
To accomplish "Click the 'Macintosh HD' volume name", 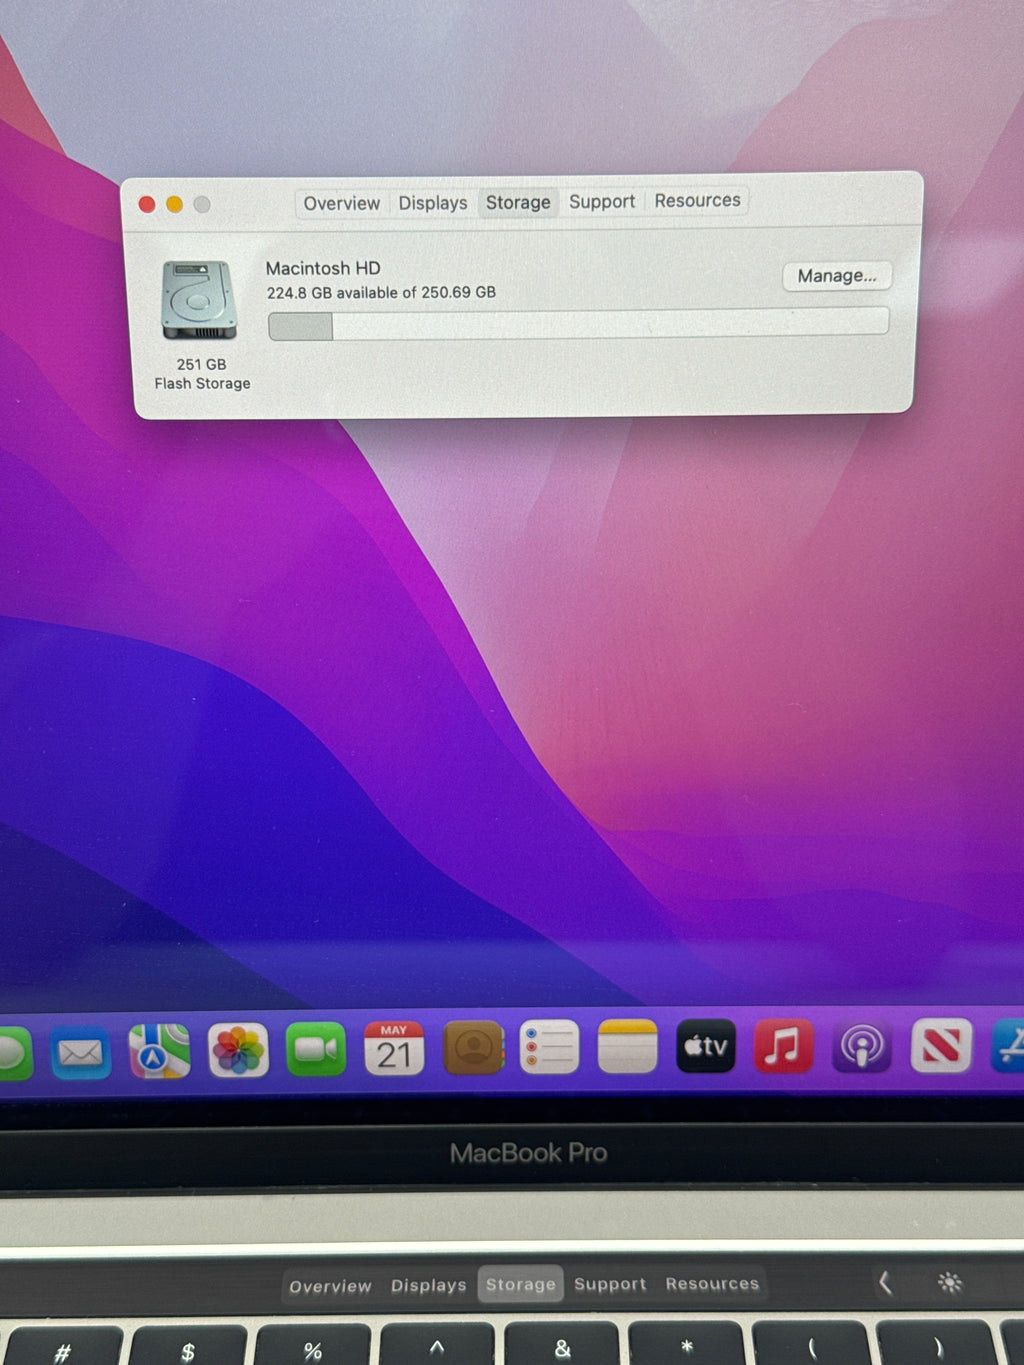I will point(323,268).
